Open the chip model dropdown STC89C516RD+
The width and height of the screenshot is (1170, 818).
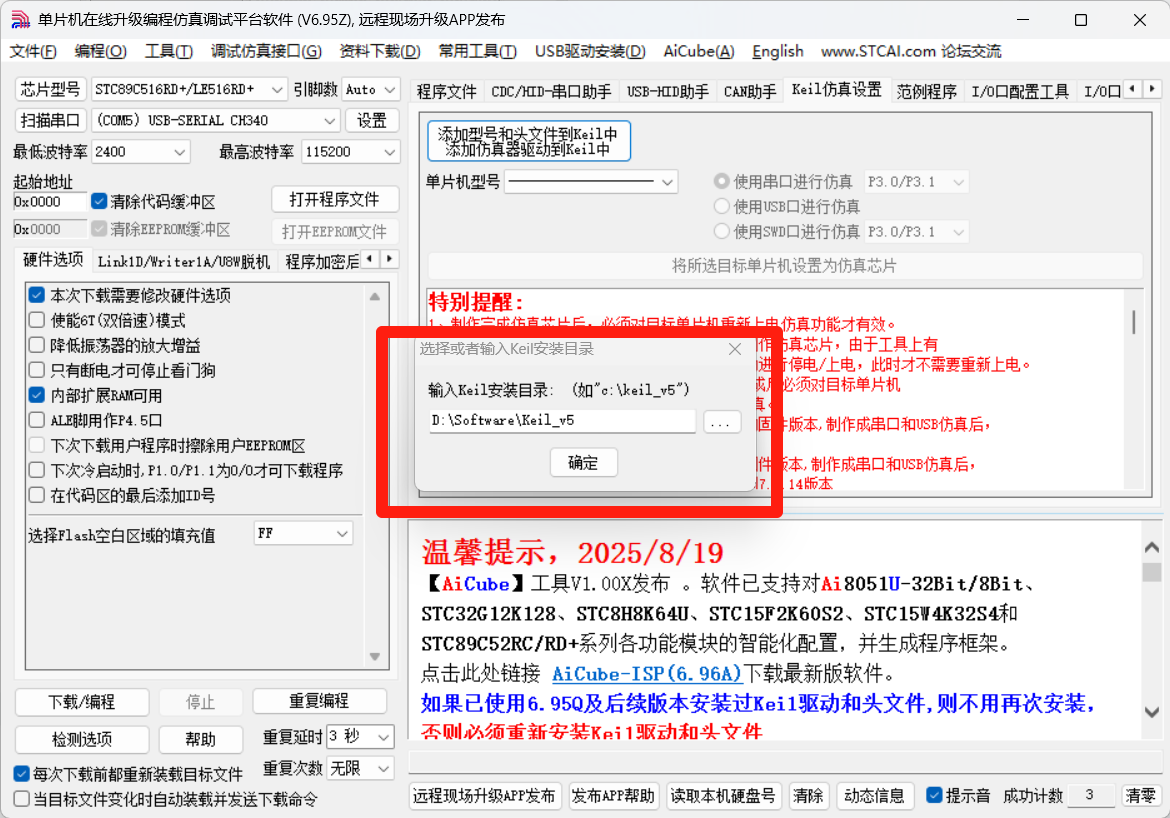point(189,90)
